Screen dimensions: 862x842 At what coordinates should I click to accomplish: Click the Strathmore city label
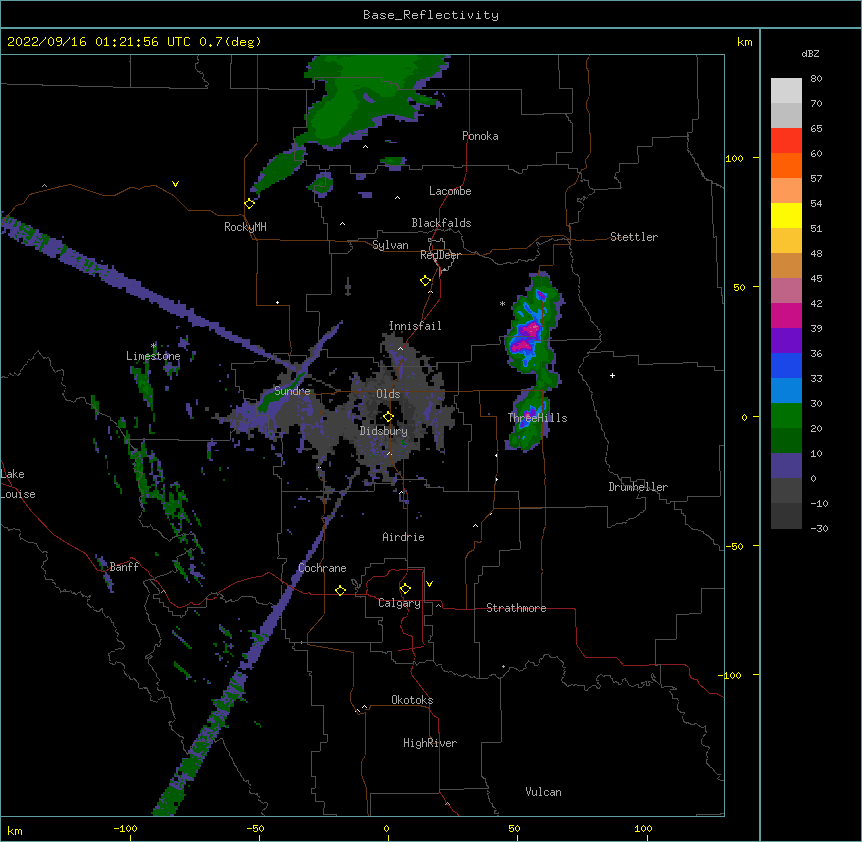point(516,608)
